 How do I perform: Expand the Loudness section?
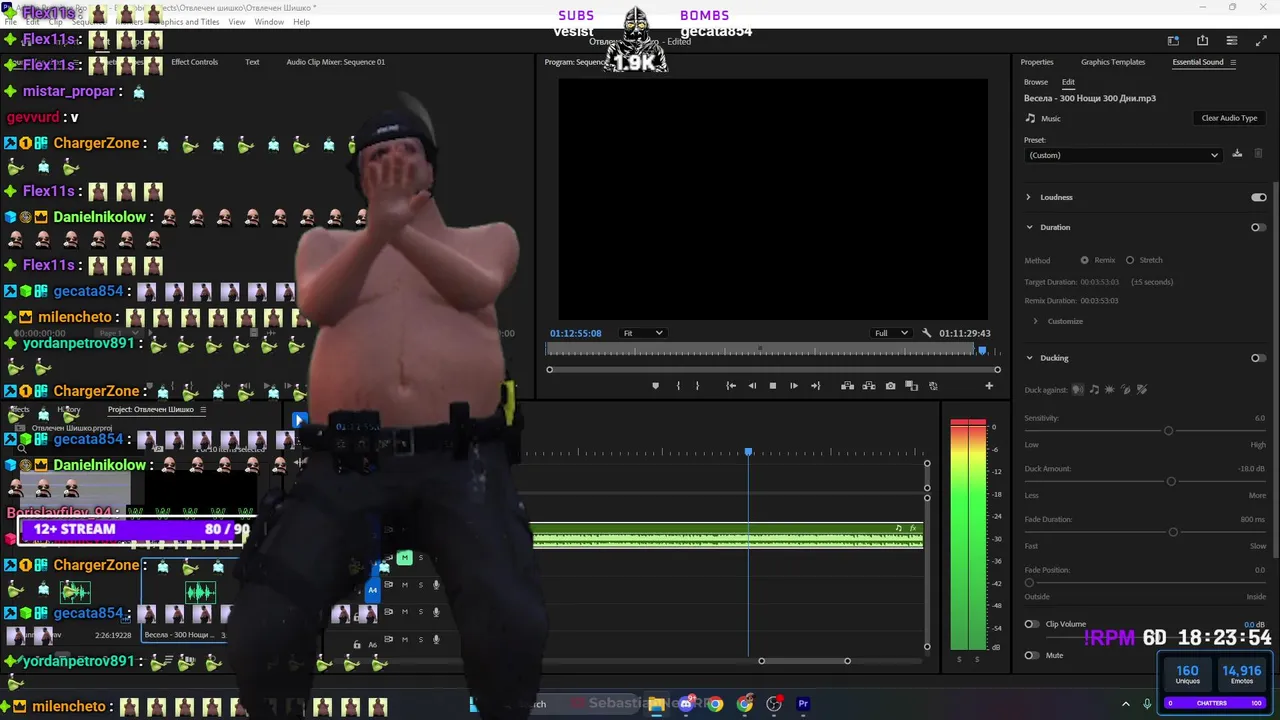pyautogui.click(x=1028, y=197)
